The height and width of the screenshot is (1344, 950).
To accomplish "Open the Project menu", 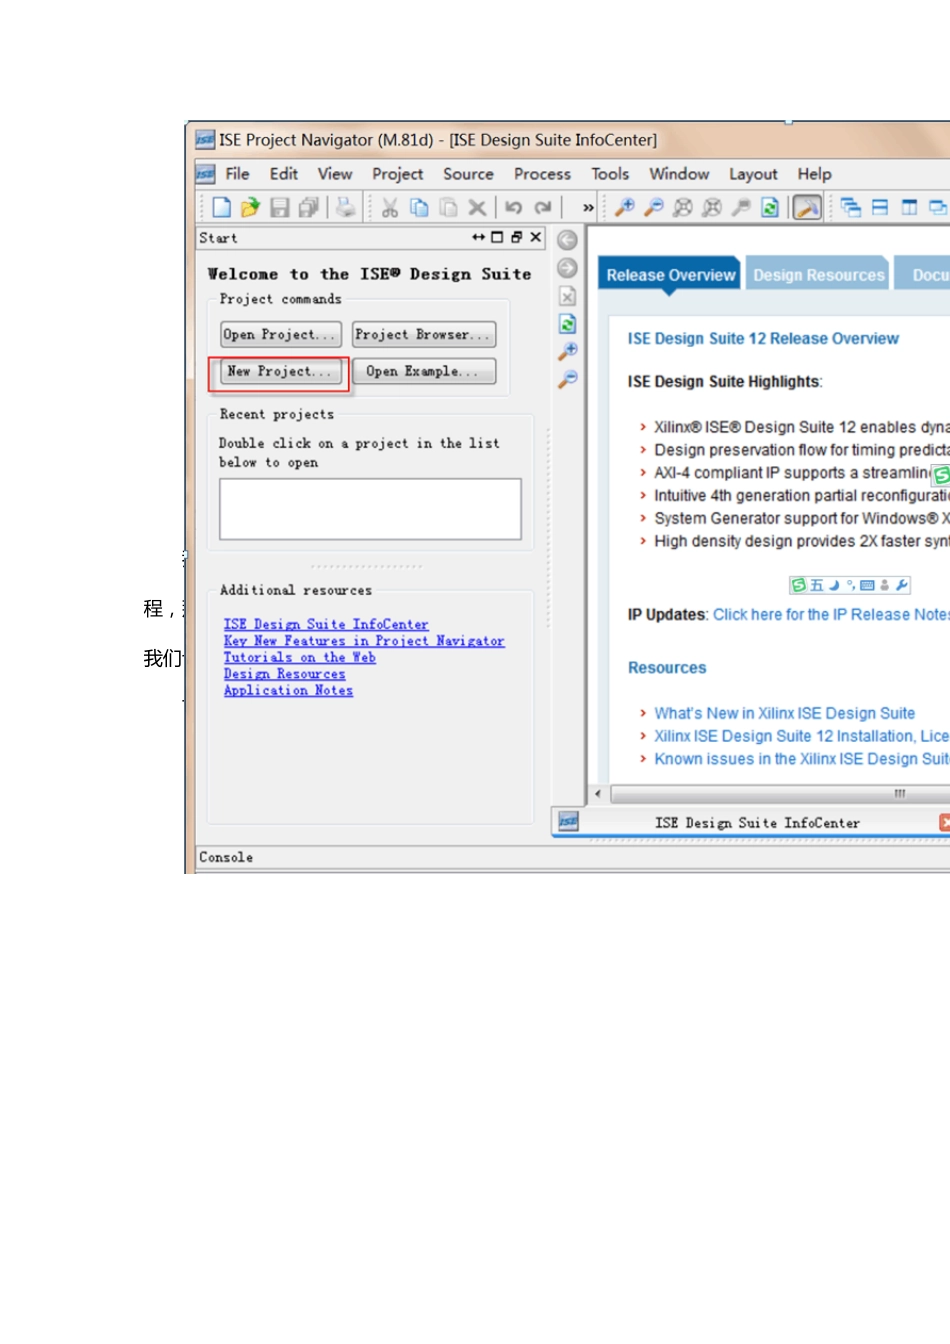I will pos(398,174).
